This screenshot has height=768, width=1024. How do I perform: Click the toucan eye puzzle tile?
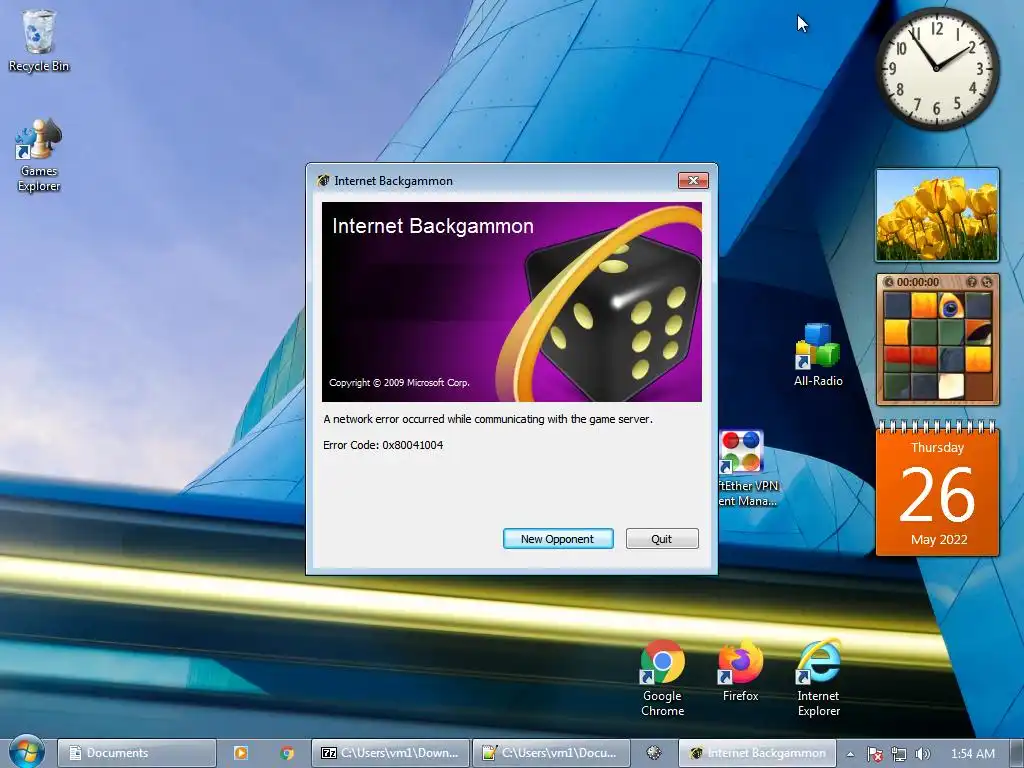click(x=951, y=306)
